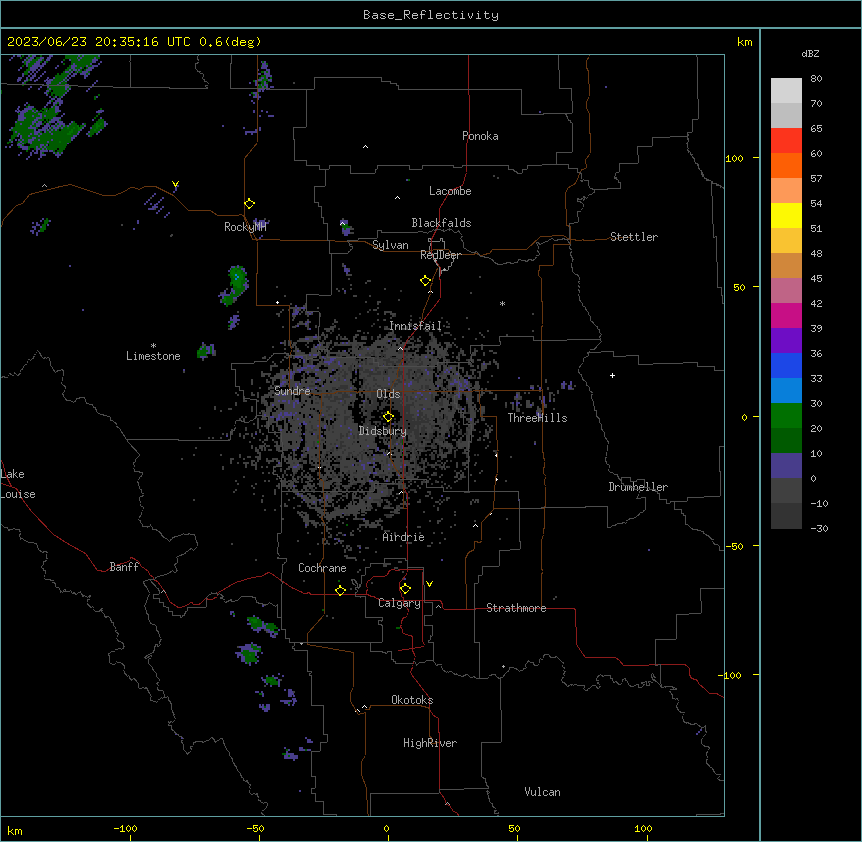Click the Limestone label

pos(153,356)
